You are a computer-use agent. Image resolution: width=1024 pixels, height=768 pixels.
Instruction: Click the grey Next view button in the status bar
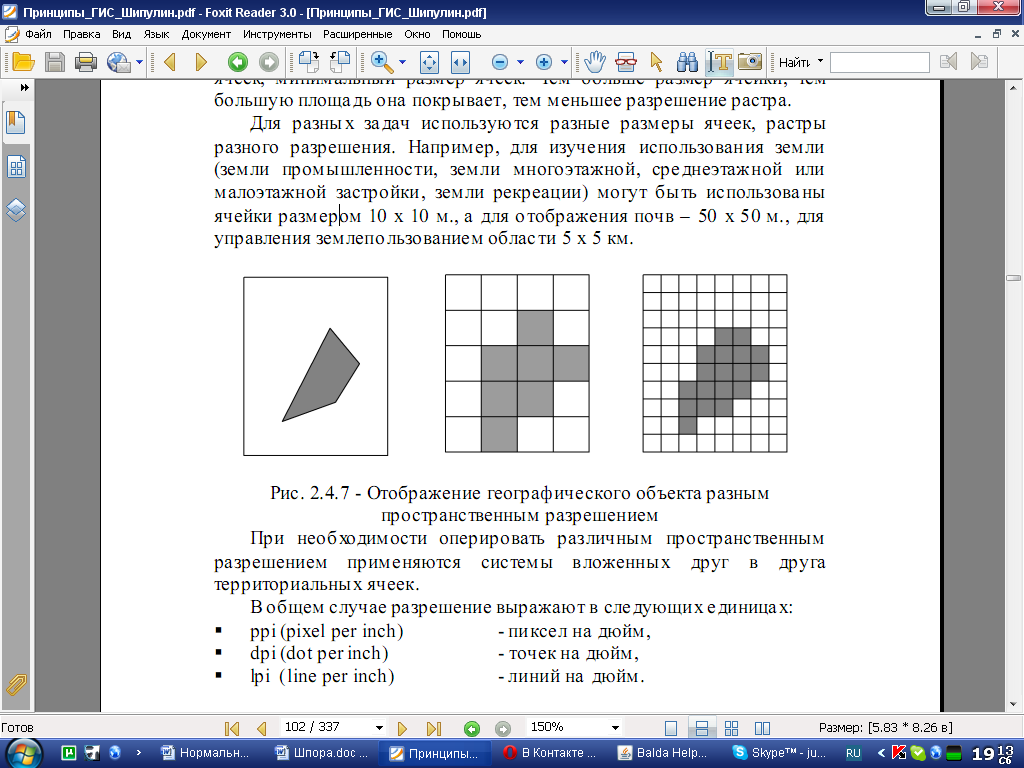[502, 728]
